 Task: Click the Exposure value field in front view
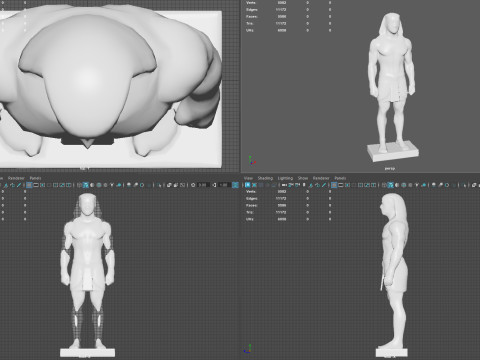point(203,185)
